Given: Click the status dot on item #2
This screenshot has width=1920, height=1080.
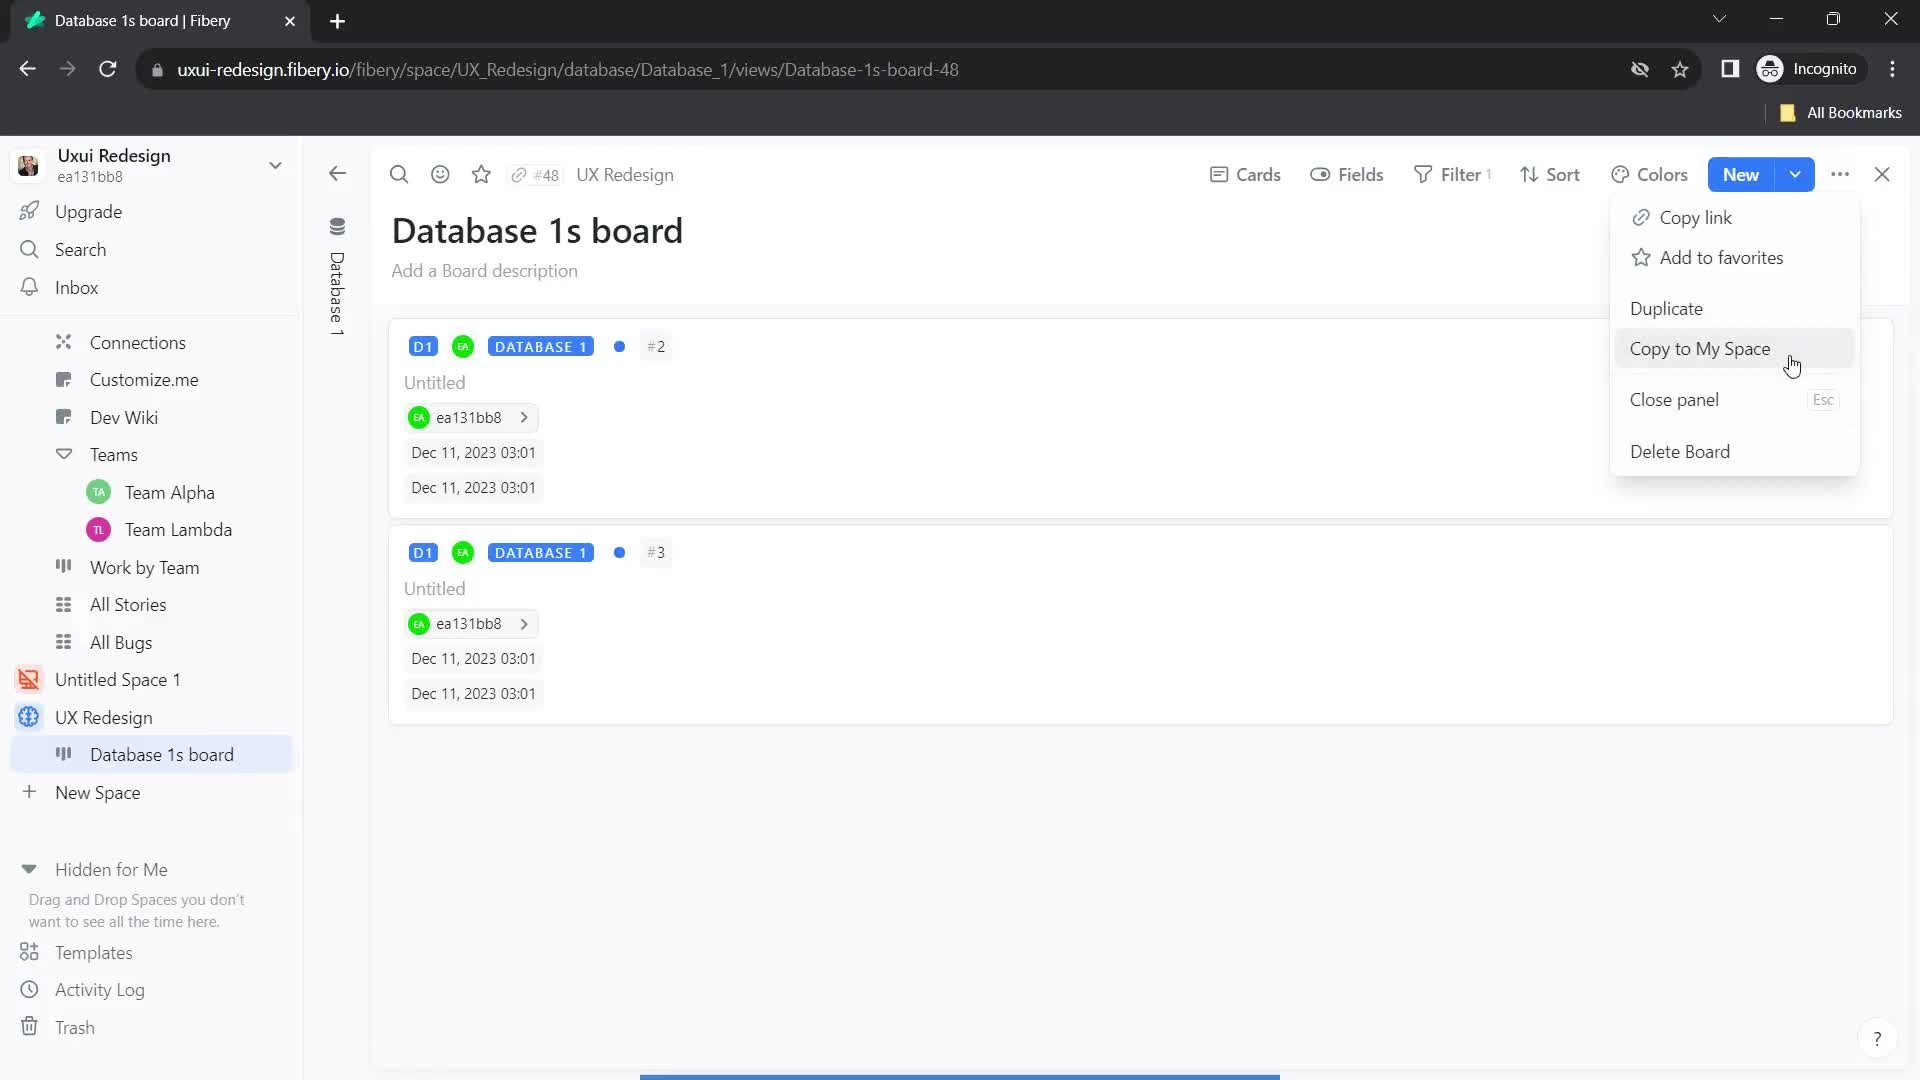Looking at the screenshot, I should pyautogui.click(x=620, y=345).
